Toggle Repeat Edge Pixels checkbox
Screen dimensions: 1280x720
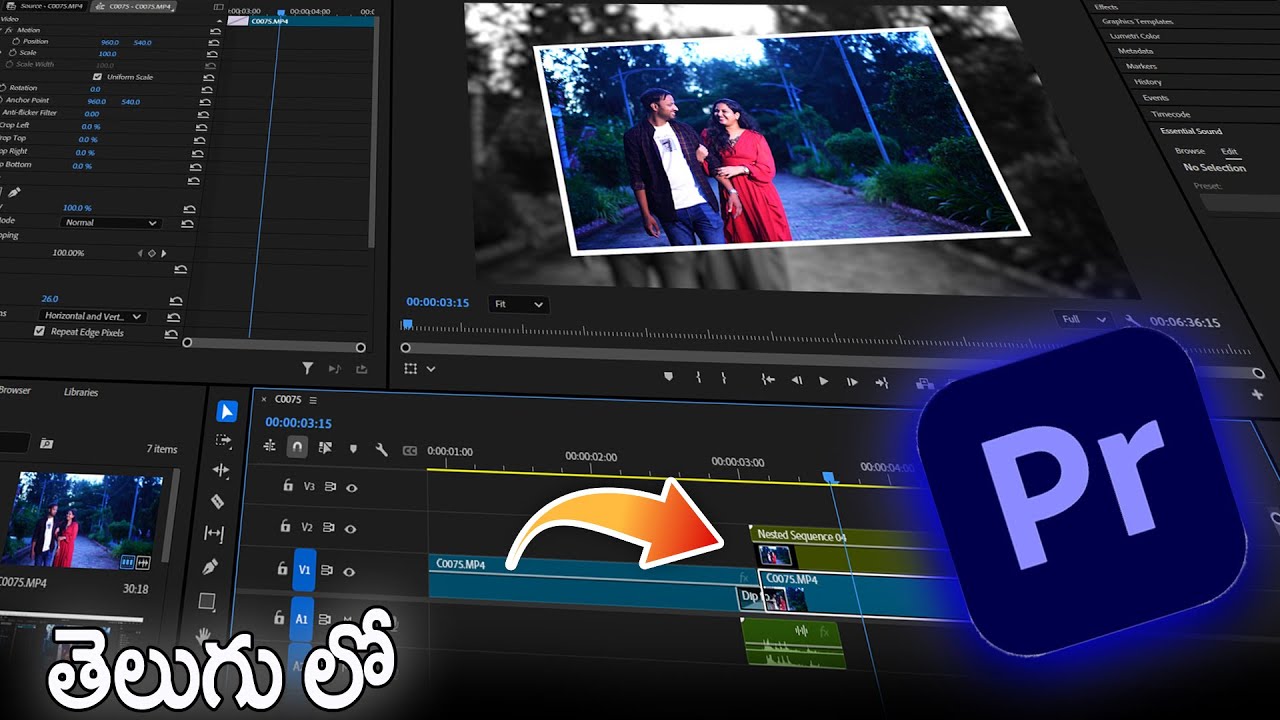pos(39,331)
